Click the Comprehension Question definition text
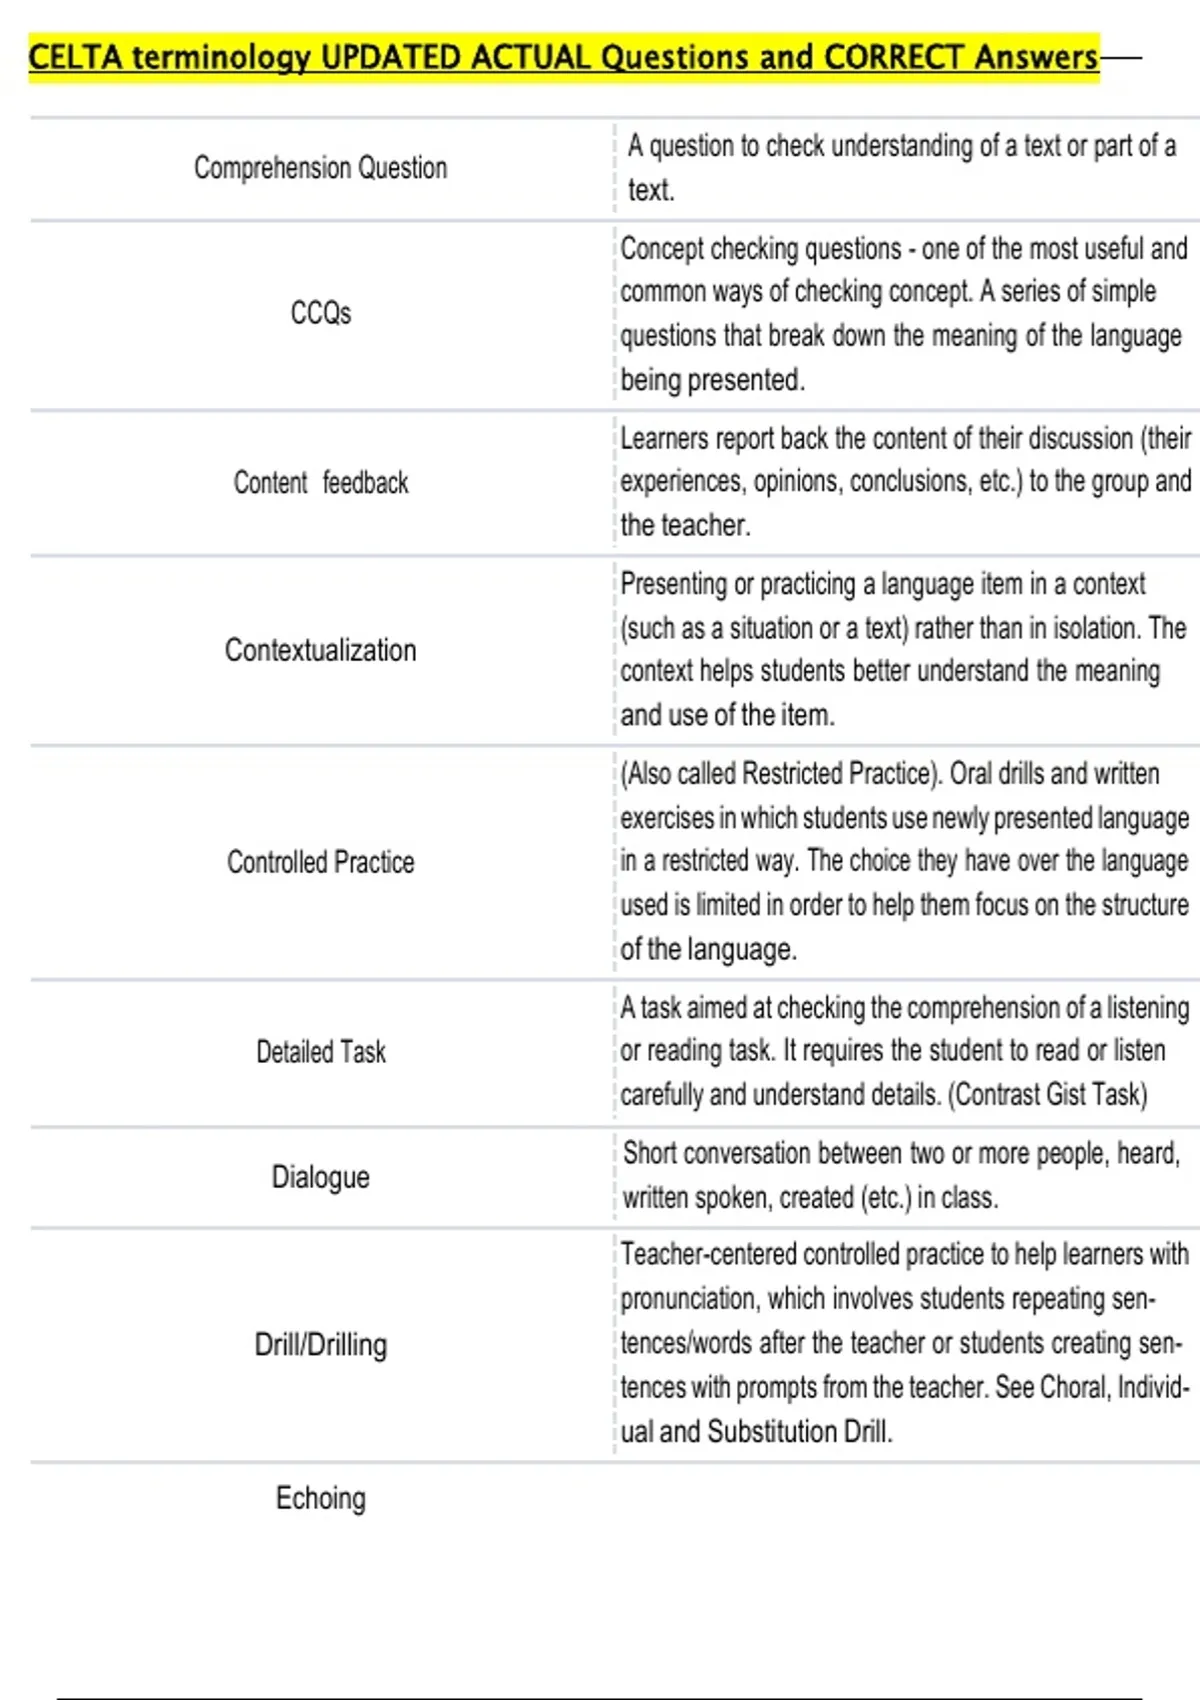This screenshot has height=1700, width=1200. pos(900,167)
